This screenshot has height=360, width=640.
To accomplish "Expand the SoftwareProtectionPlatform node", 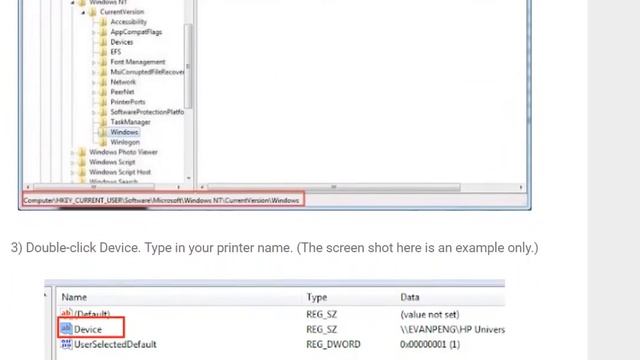I will coord(93,112).
